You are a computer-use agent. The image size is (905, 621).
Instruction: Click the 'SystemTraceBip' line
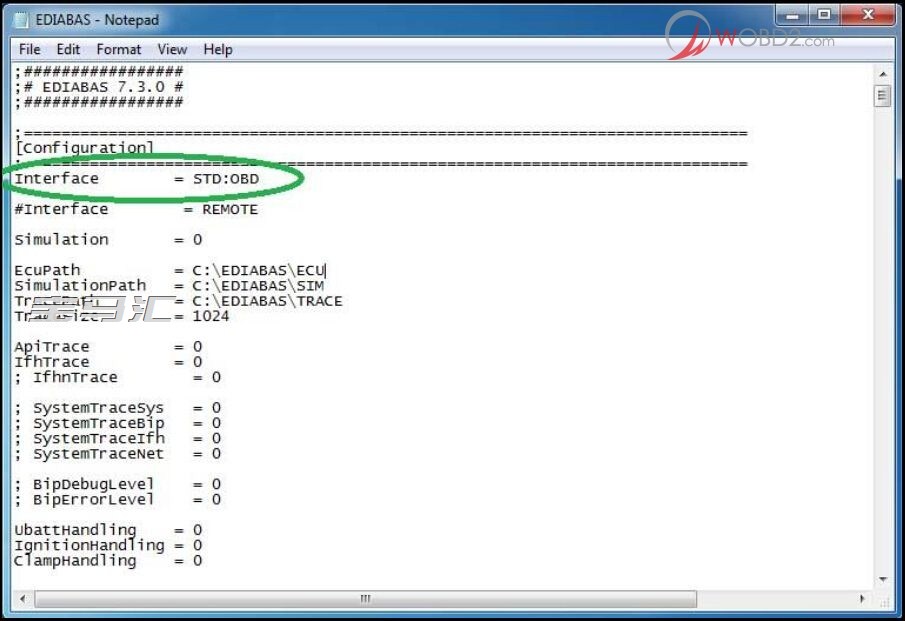pyautogui.click(x=118, y=423)
